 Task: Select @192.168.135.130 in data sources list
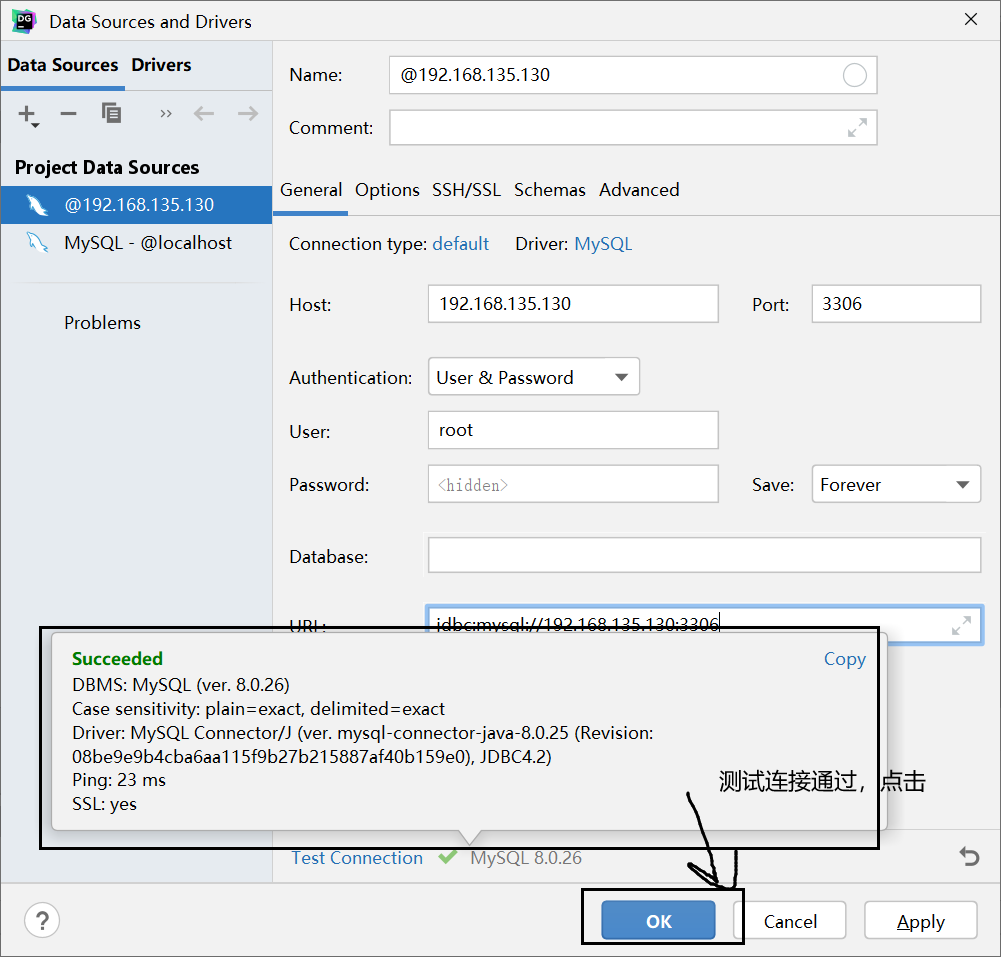pyautogui.click(x=137, y=205)
